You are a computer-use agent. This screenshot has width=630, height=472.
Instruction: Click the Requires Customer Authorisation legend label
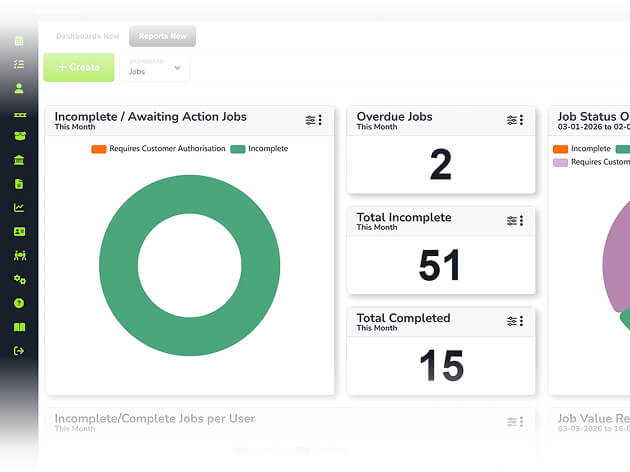click(167, 149)
